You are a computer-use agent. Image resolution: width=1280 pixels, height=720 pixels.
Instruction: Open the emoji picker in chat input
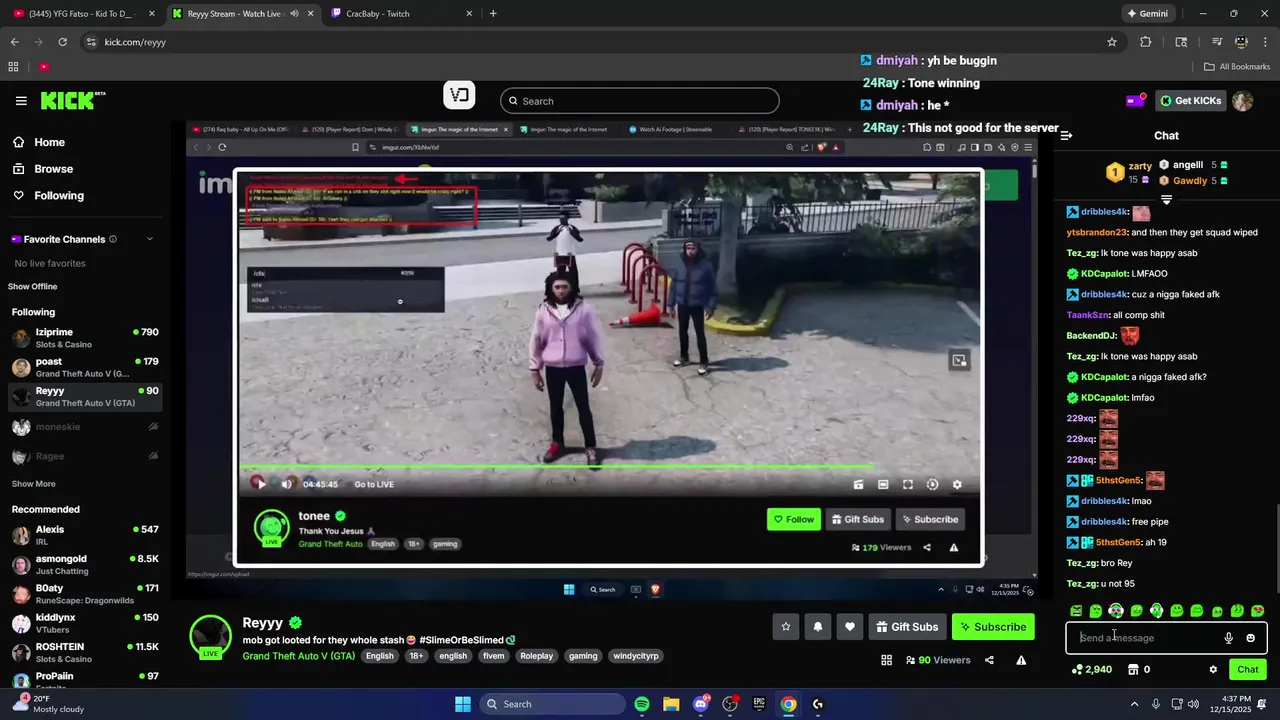(1250, 638)
